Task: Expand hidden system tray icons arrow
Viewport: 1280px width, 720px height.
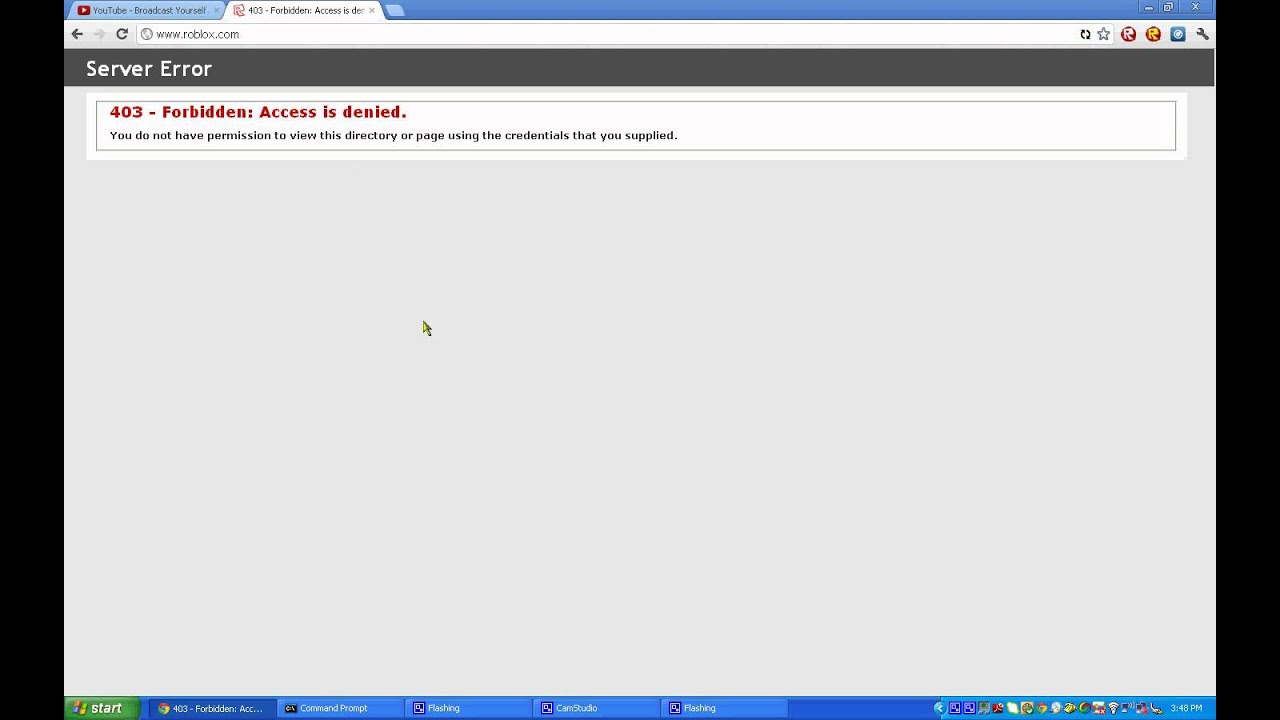Action: coord(940,708)
